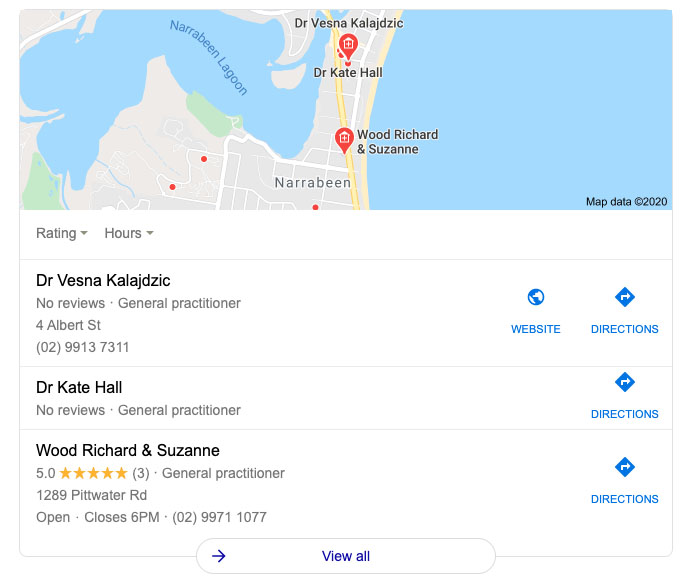Click the red map pin beside Wood Richard & Suzanne

[344, 140]
